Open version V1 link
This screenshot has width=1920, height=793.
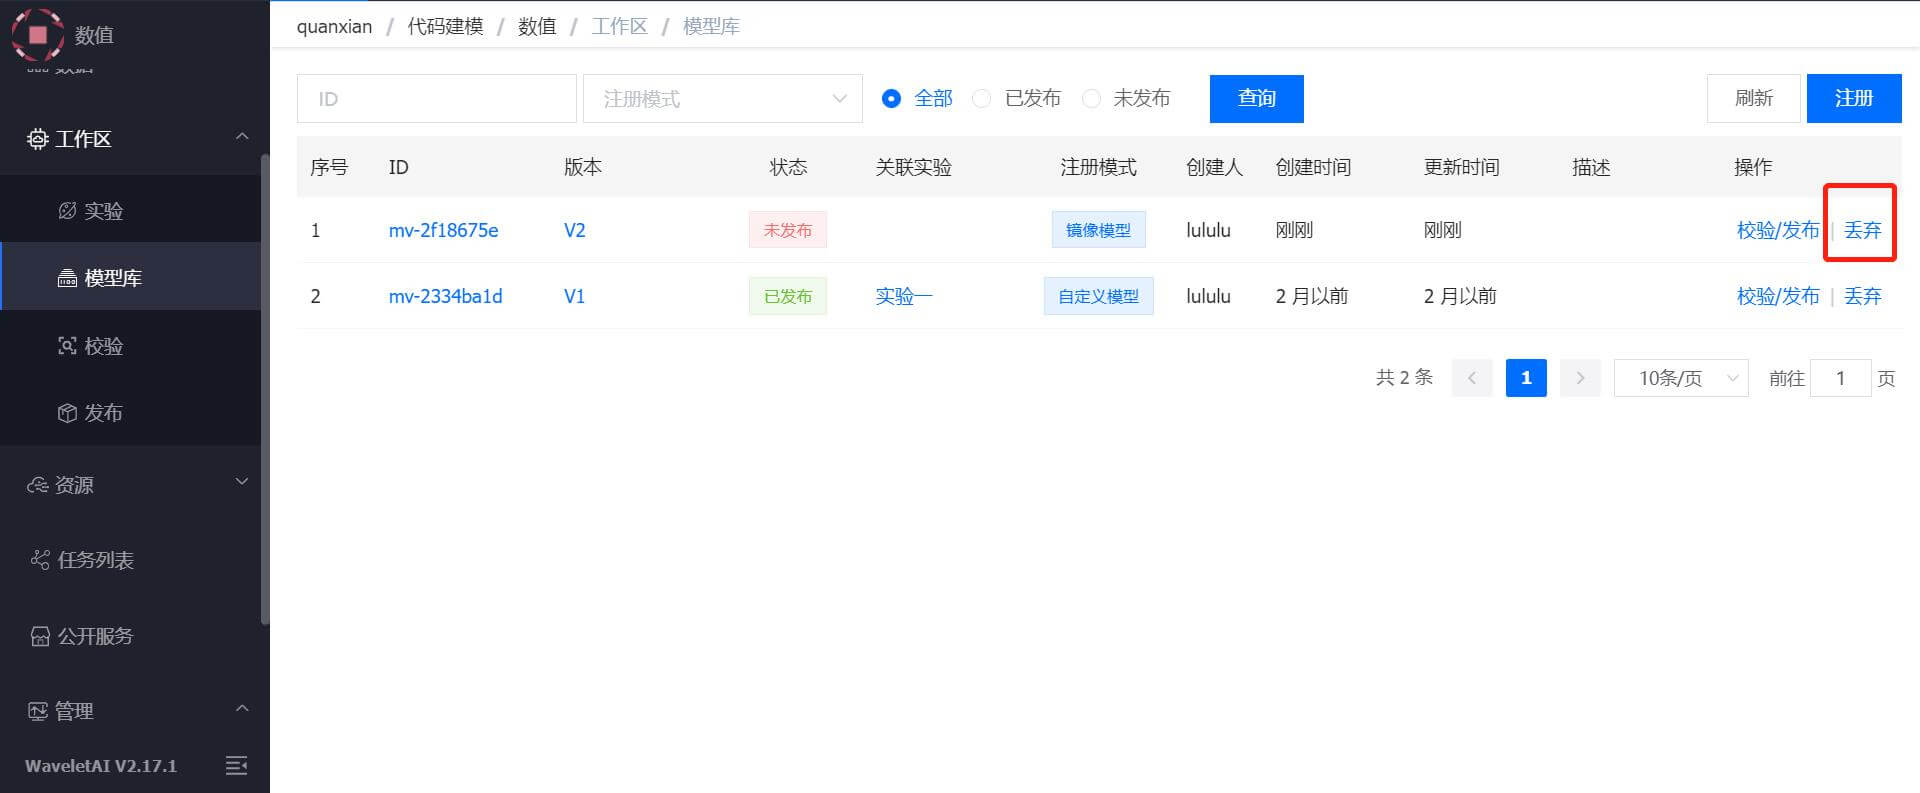click(574, 296)
